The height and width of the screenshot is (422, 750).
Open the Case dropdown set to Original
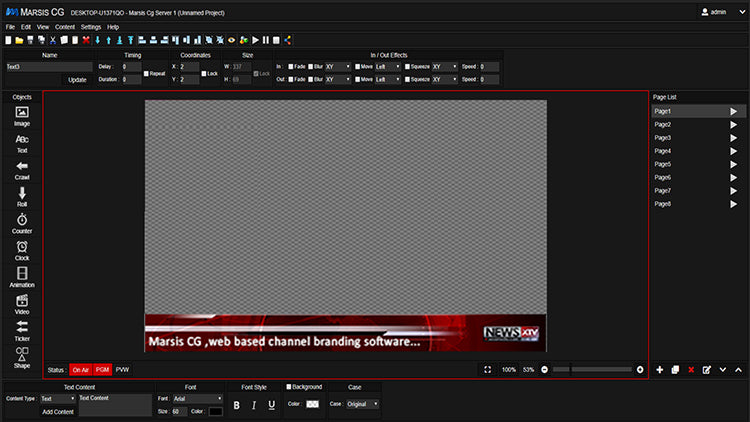coord(361,404)
